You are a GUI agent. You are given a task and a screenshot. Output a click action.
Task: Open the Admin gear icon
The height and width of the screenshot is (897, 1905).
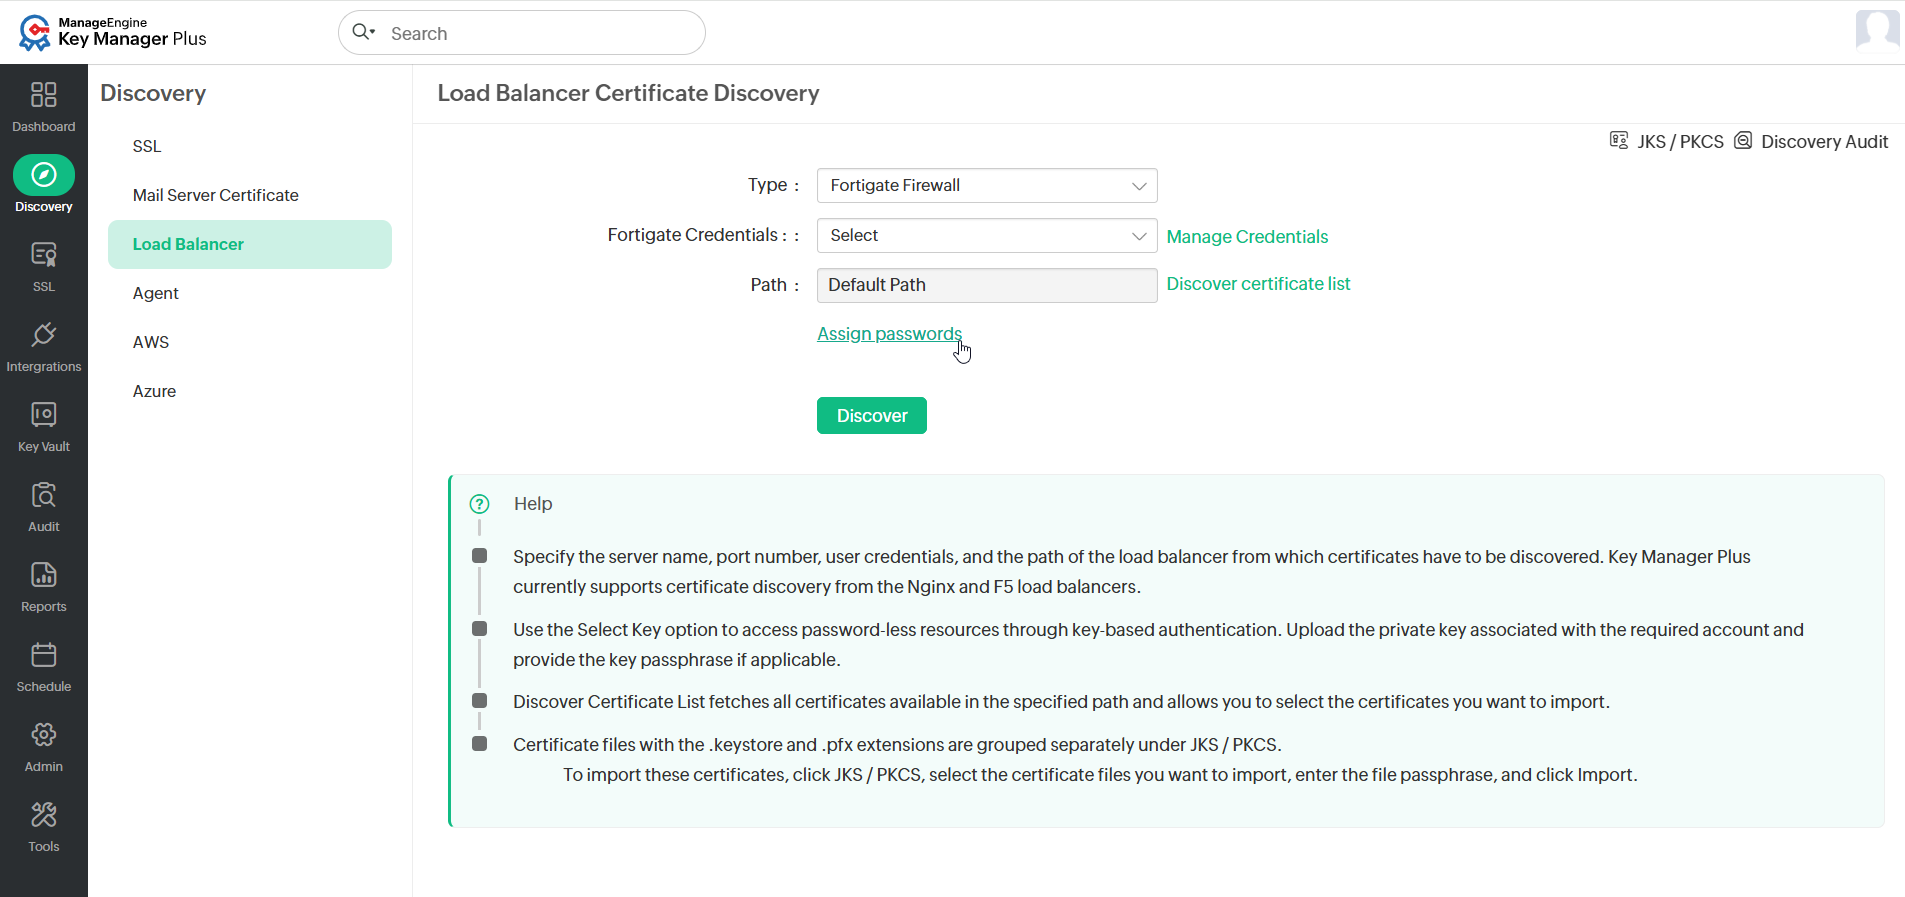coord(44,735)
